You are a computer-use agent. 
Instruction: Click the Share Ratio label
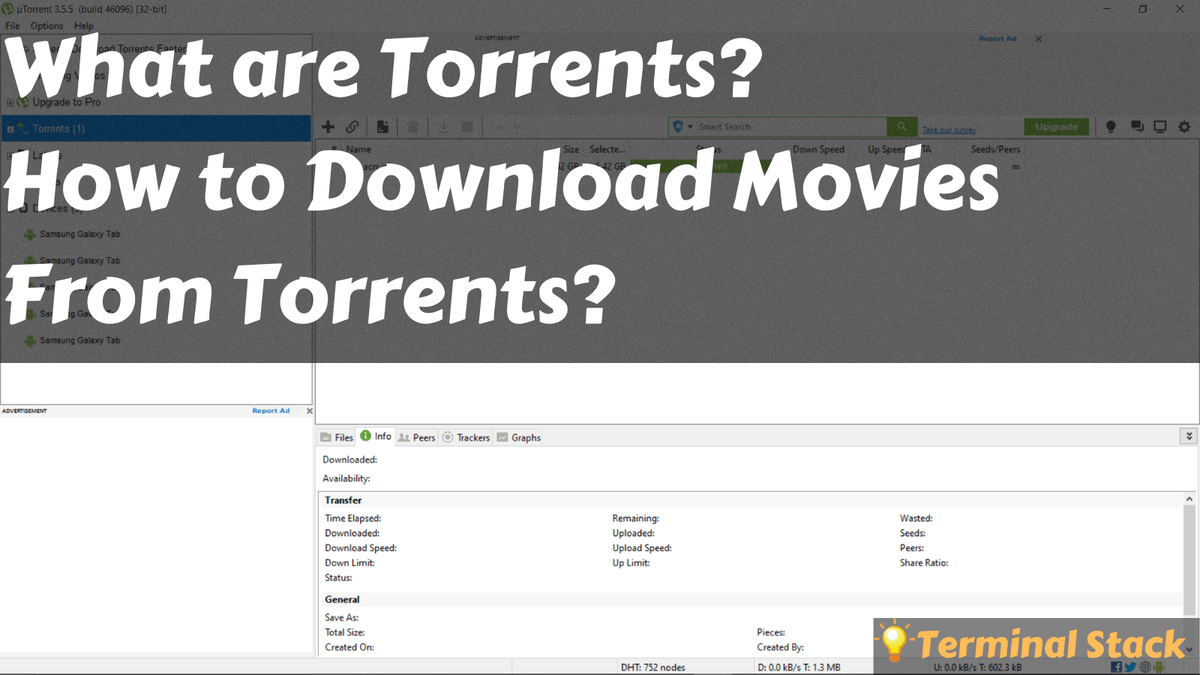924,563
